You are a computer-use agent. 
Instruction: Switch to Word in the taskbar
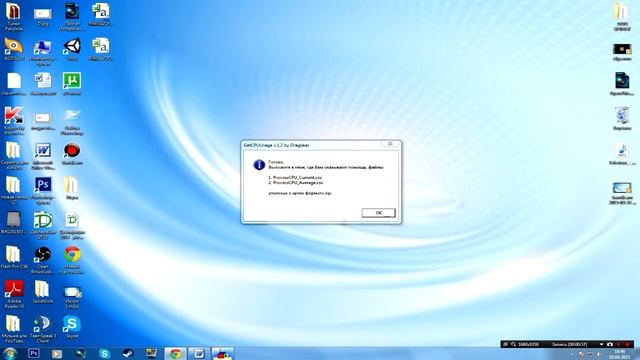[x=199, y=353]
